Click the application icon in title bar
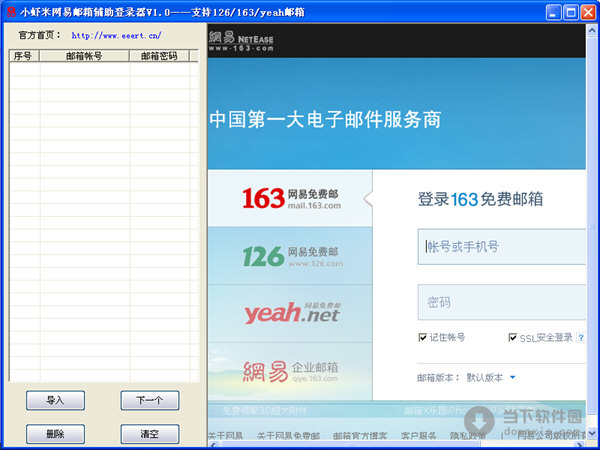The width and height of the screenshot is (600, 450). (11, 13)
